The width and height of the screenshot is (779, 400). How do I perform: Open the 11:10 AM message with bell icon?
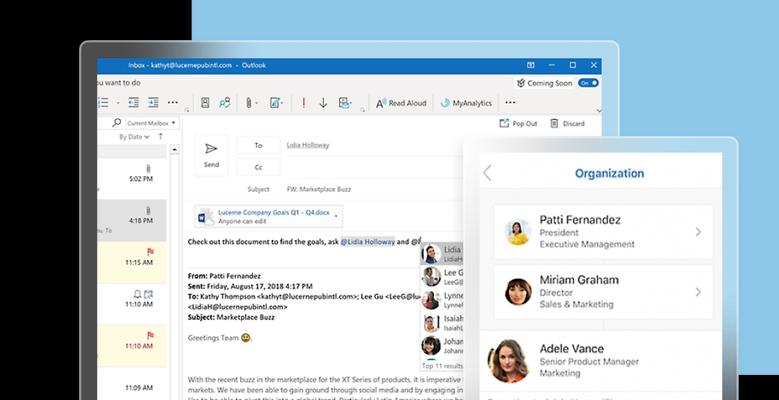(x=132, y=304)
